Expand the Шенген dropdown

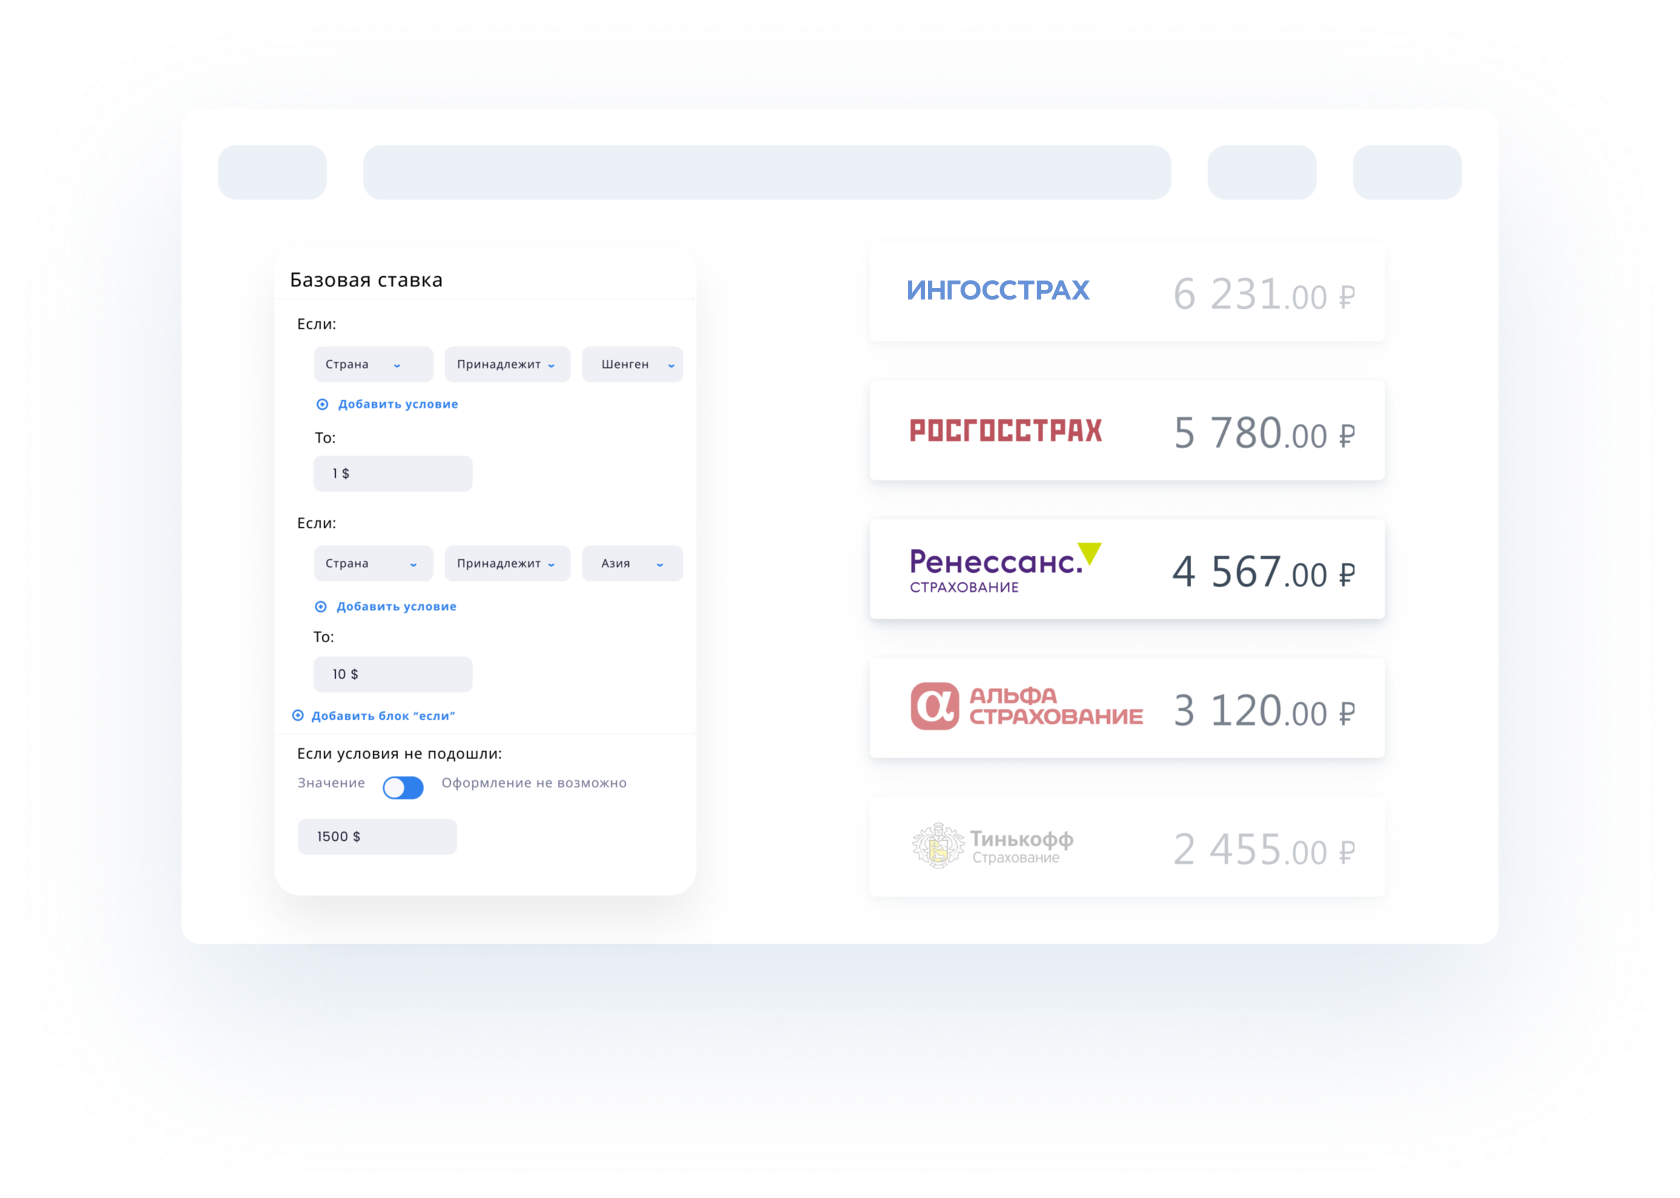click(x=632, y=364)
